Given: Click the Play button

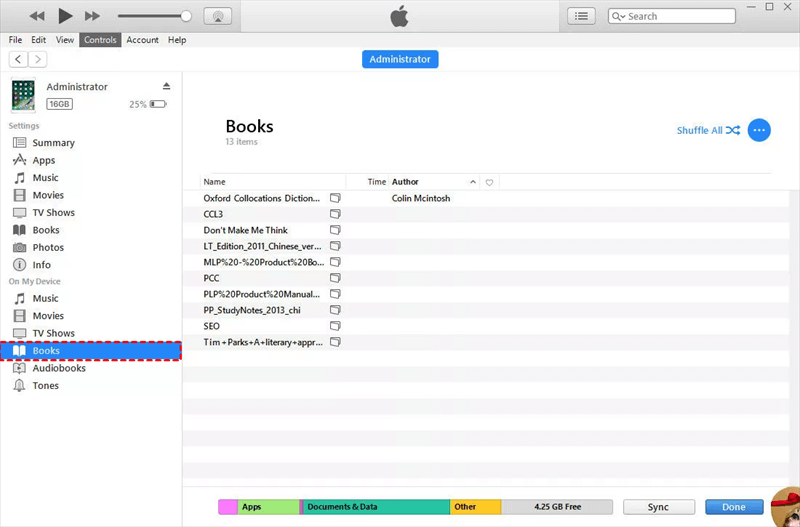Looking at the screenshot, I should 65,16.
